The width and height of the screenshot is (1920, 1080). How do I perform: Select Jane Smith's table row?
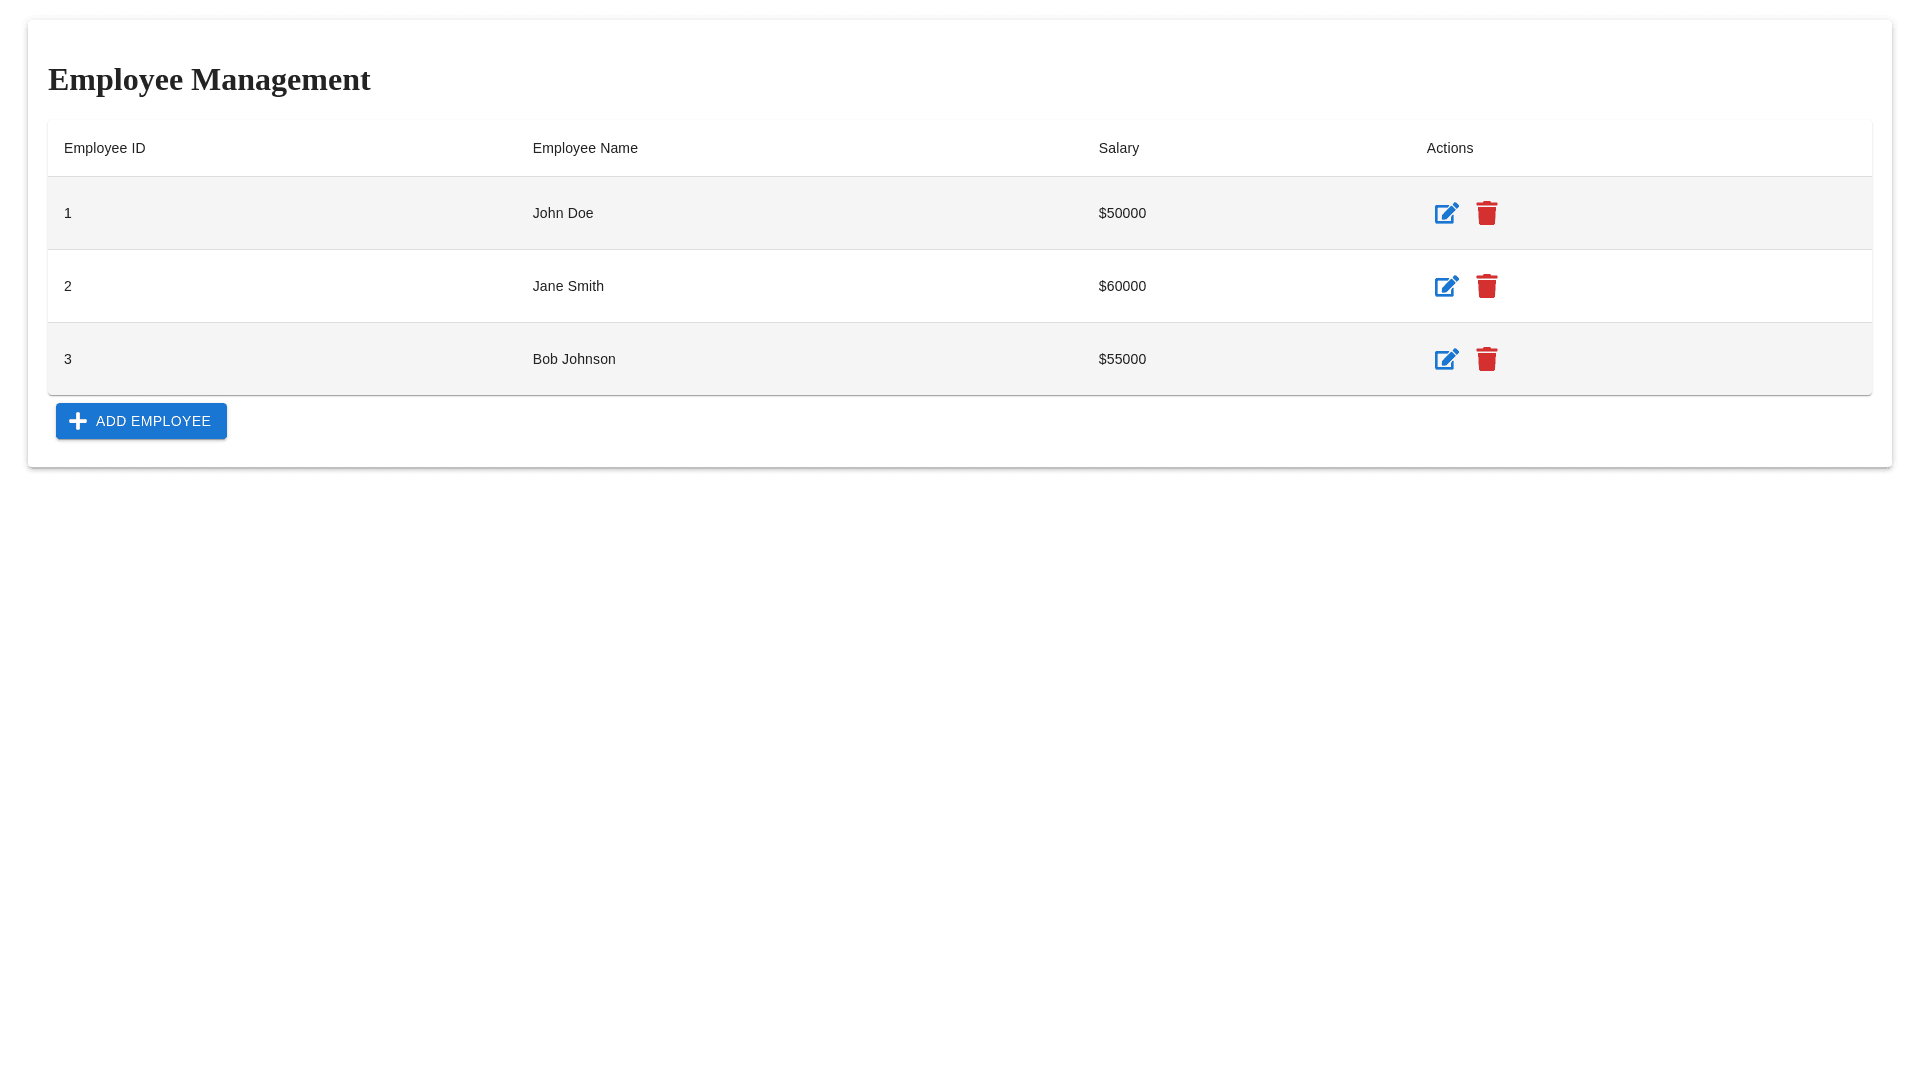(700, 286)
